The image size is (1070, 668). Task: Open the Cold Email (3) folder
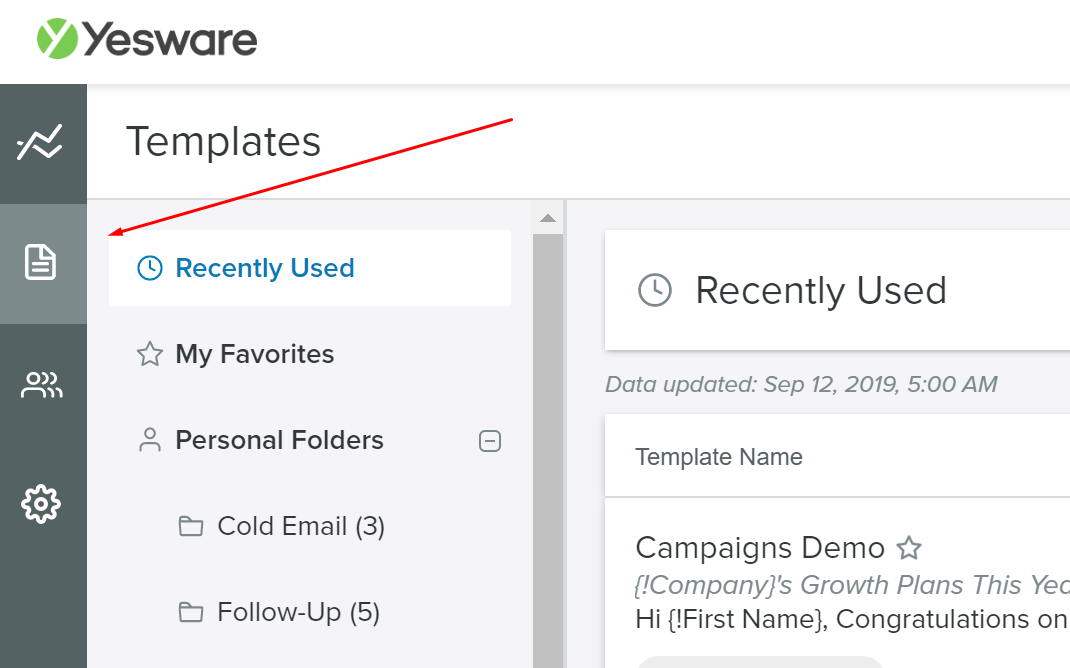[x=301, y=526]
